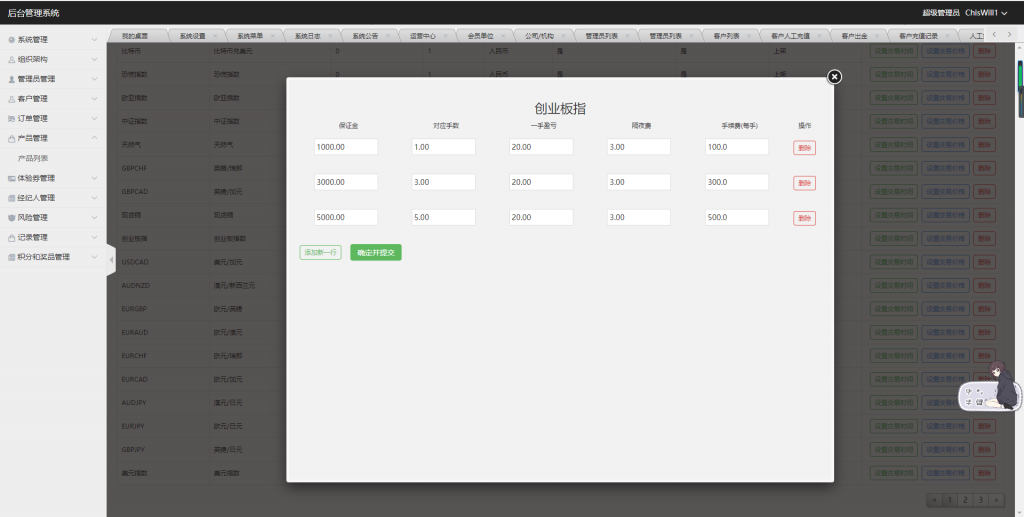The image size is (1024, 517).
Task: Click the collapse-sidebar arrow handle
Action: (x=110, y=259)
